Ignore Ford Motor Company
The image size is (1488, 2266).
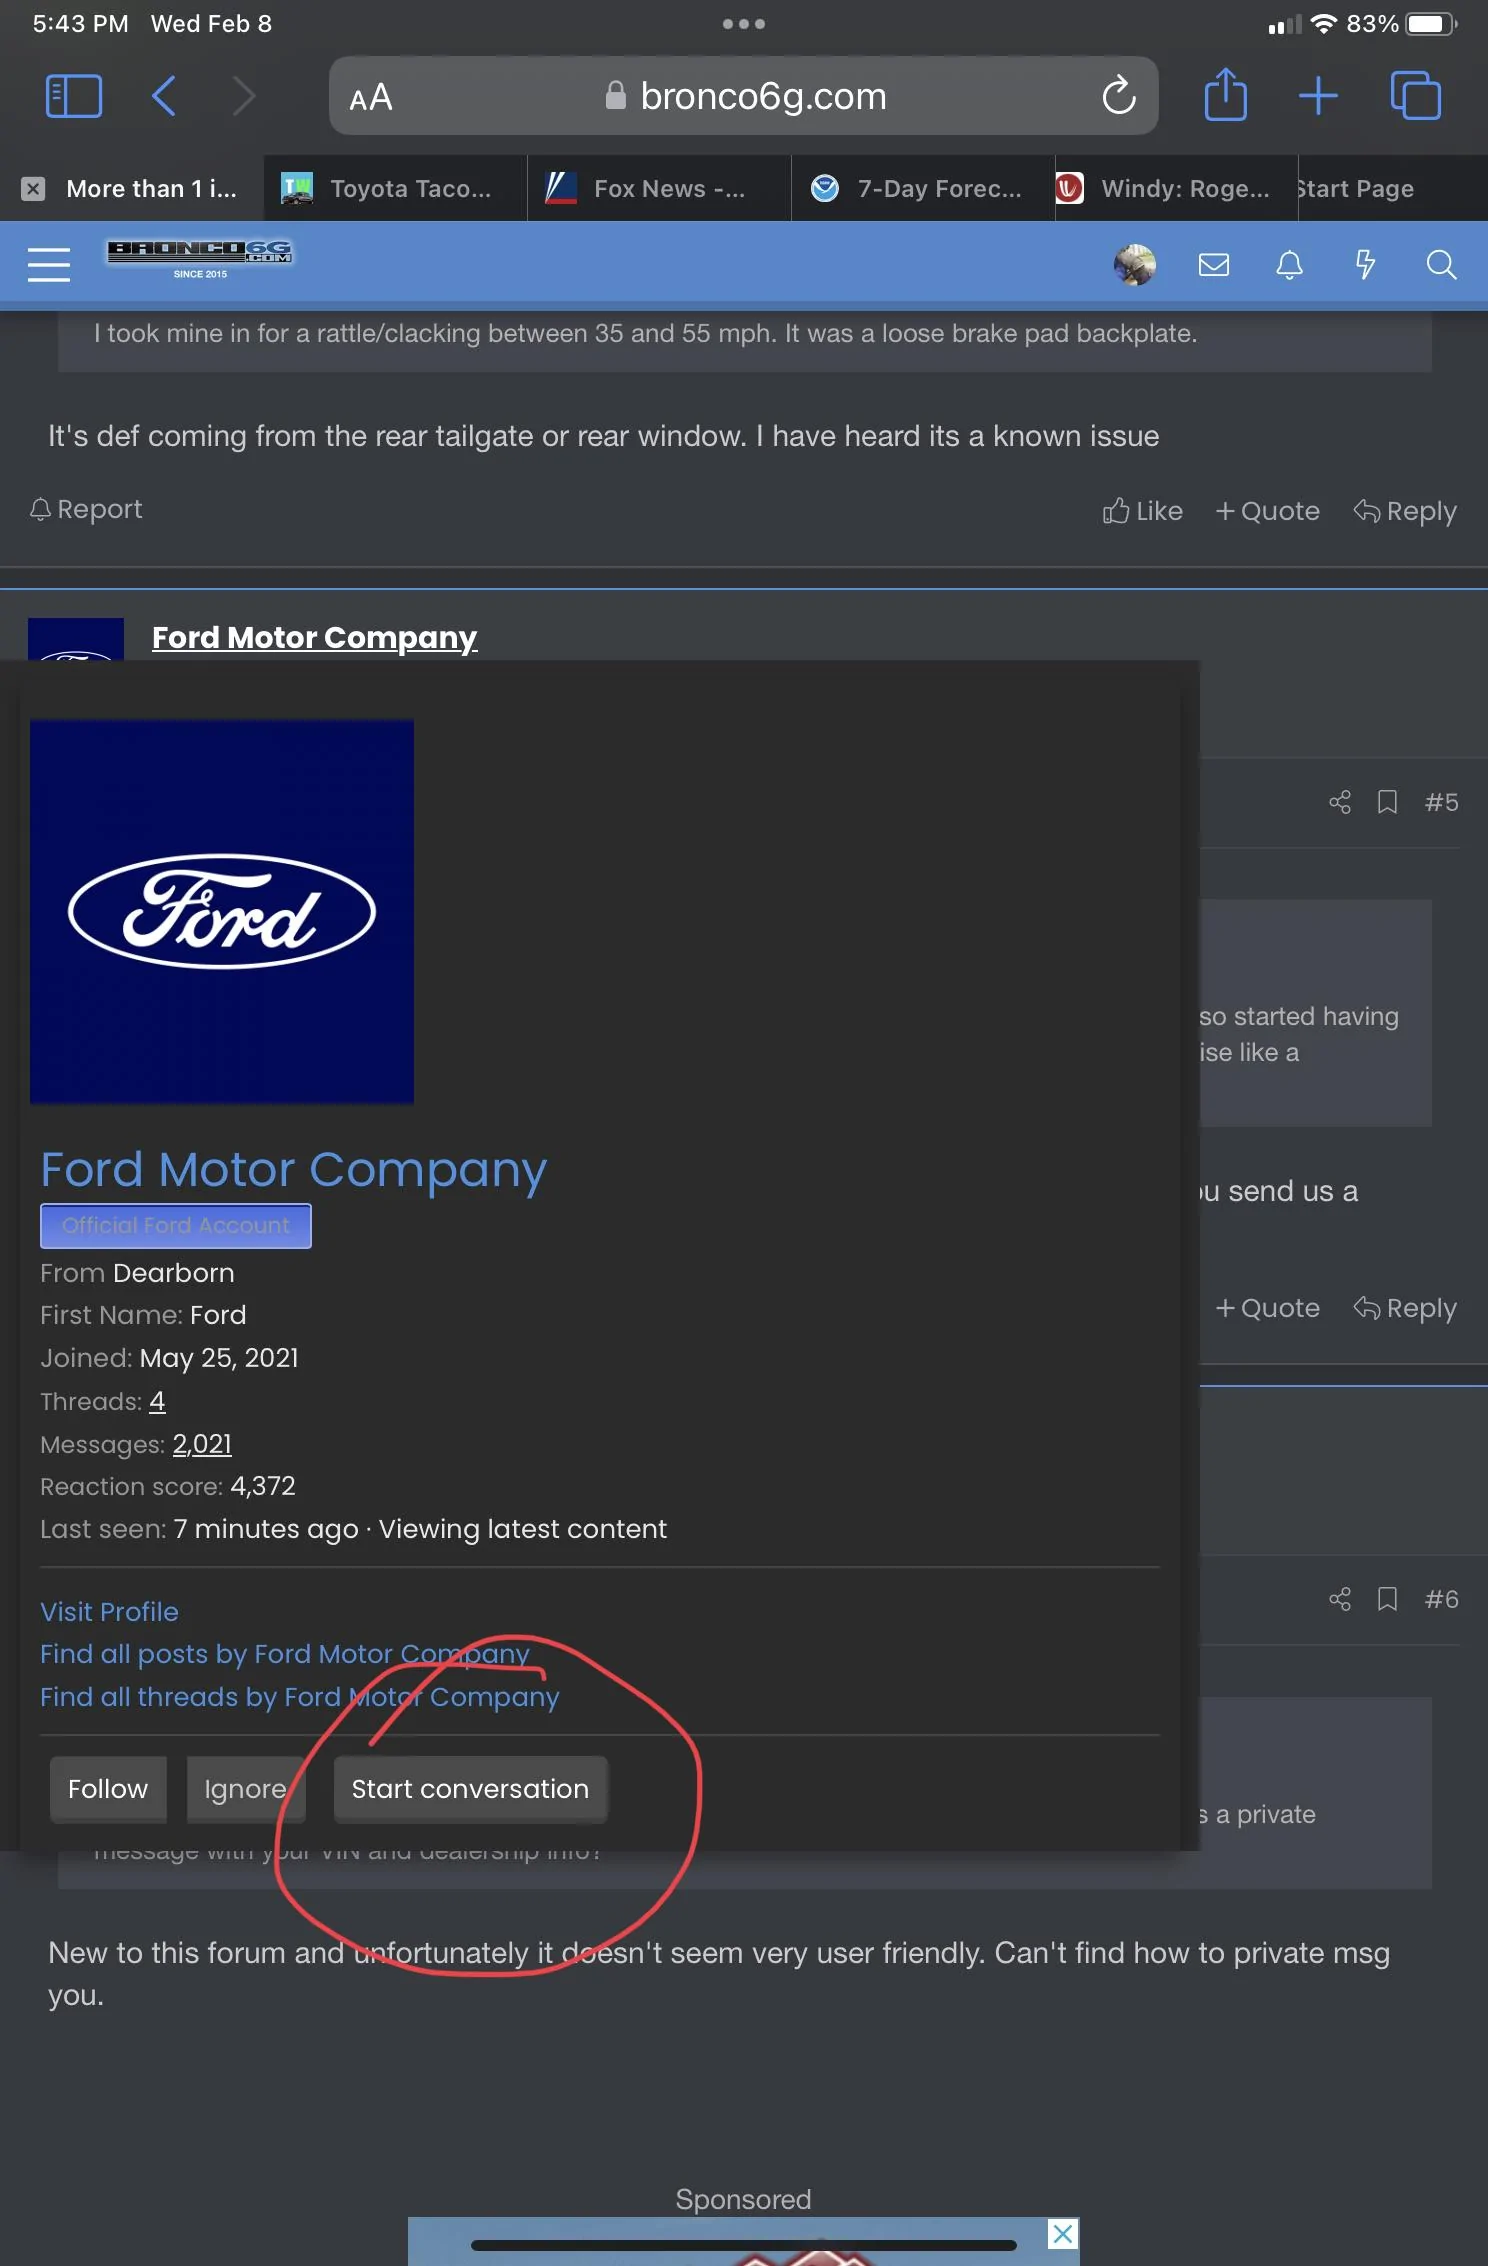(245, 1789)
